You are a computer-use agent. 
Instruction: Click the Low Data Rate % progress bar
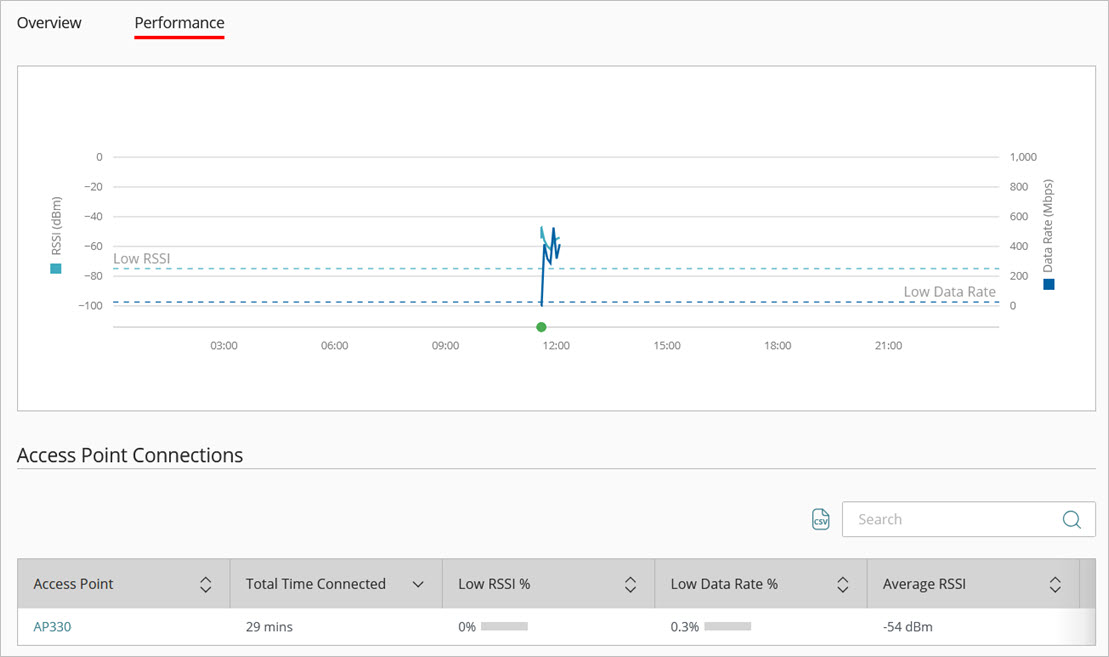pos(727,627)
